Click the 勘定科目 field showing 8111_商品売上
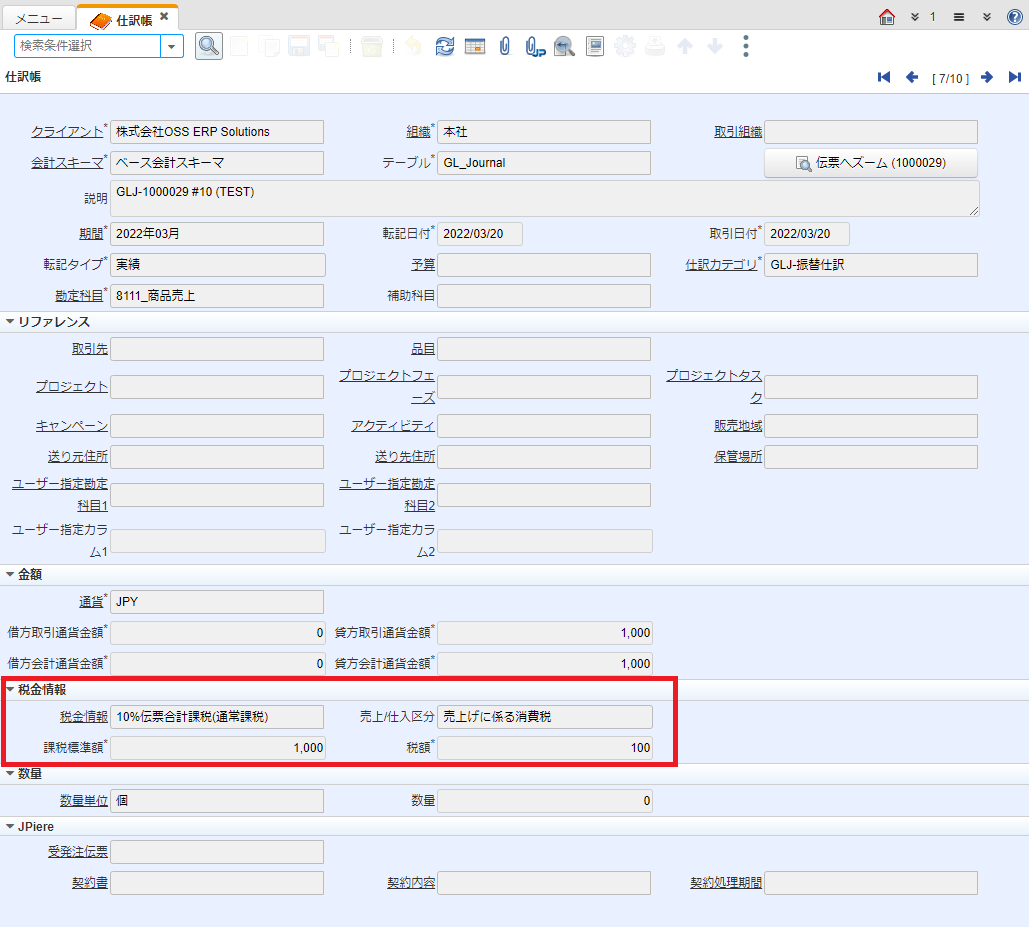Screen dimensions: 1029x927 (x=217, y=296)
